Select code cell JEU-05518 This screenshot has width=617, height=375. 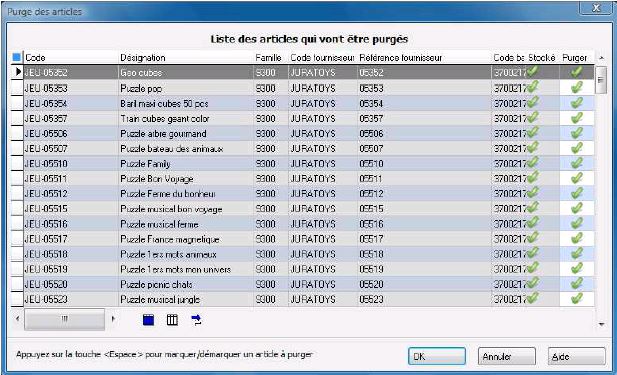click(71, 254)
